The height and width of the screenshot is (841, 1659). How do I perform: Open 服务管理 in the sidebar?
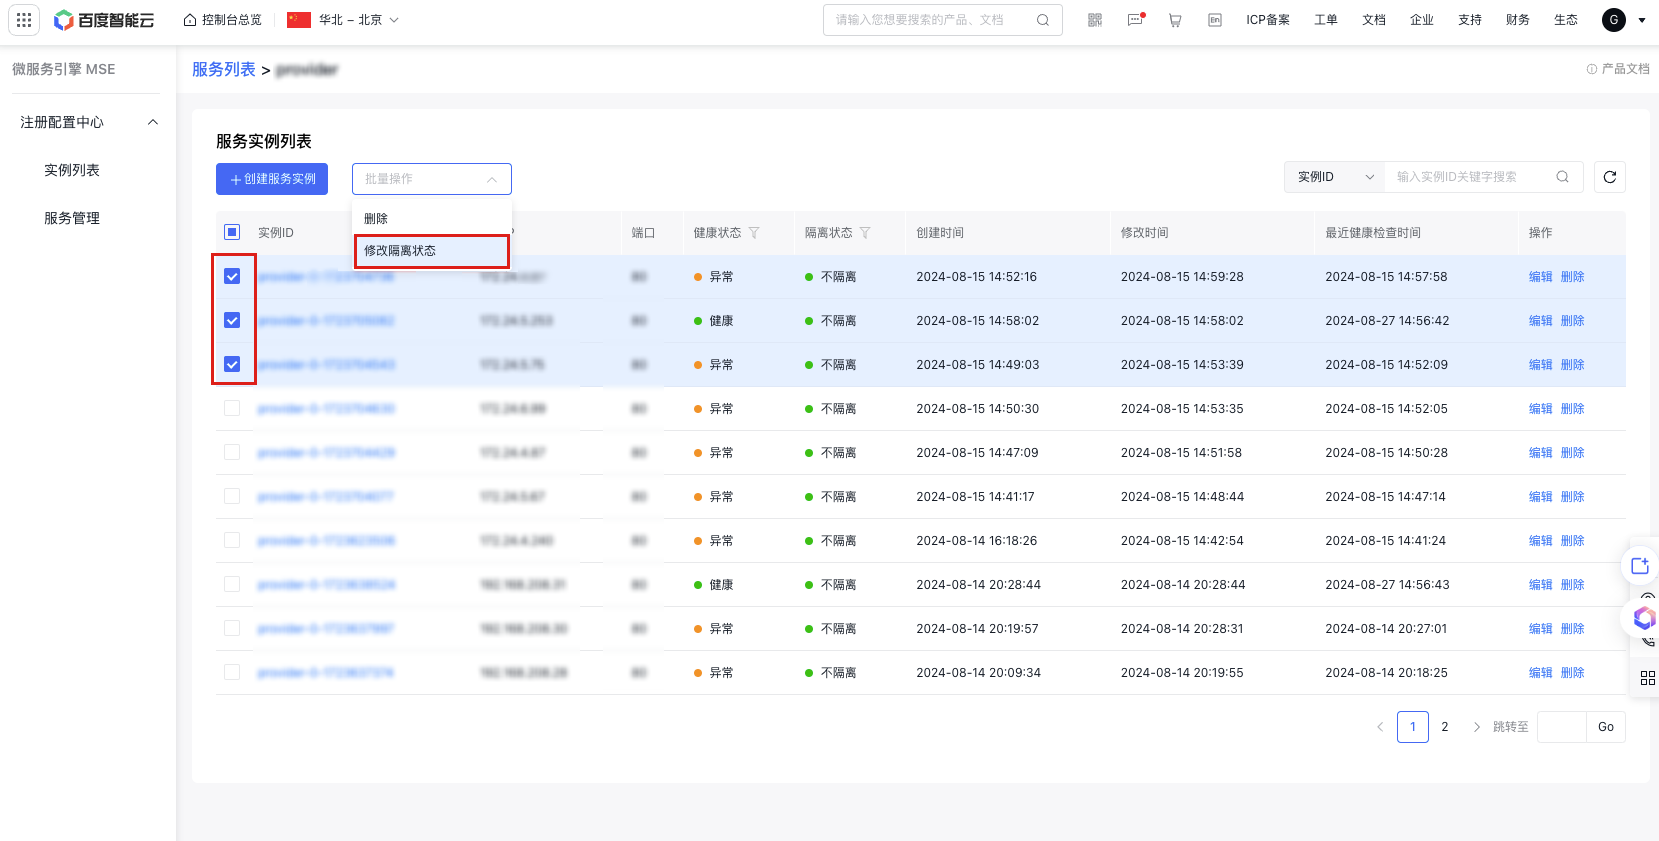(x=72, y=218)
